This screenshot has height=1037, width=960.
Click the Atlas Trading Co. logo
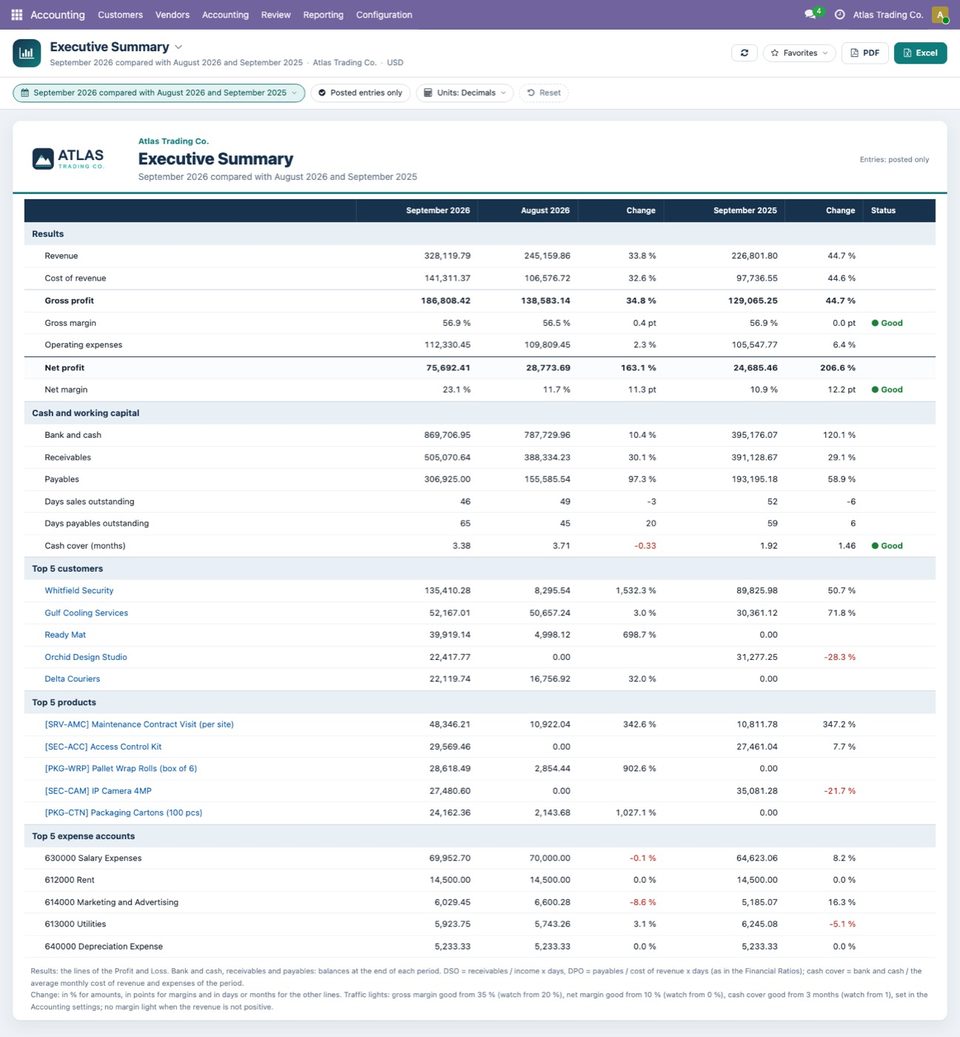68,159
